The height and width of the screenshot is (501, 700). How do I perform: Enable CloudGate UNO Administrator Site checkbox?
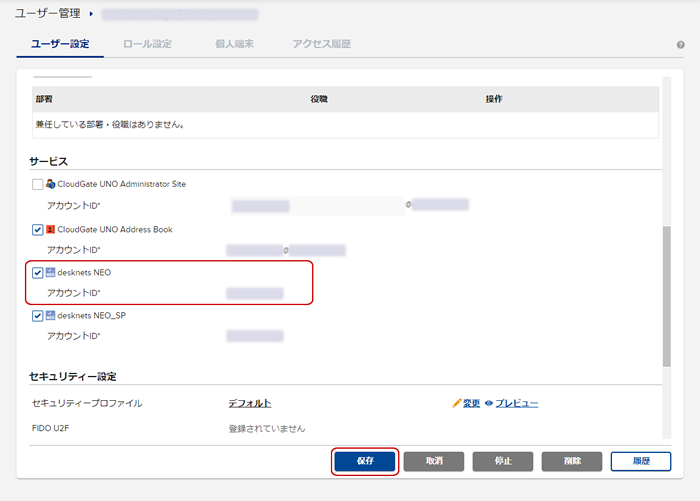(38, 184)
